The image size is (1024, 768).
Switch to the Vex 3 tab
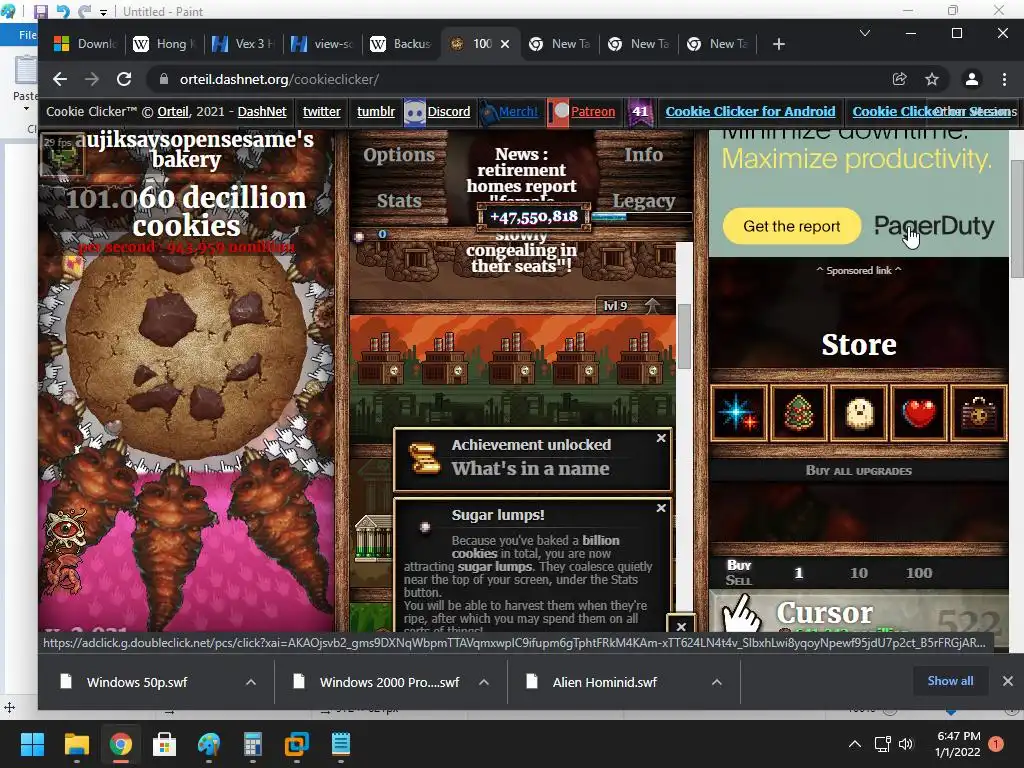click(244, 44)
